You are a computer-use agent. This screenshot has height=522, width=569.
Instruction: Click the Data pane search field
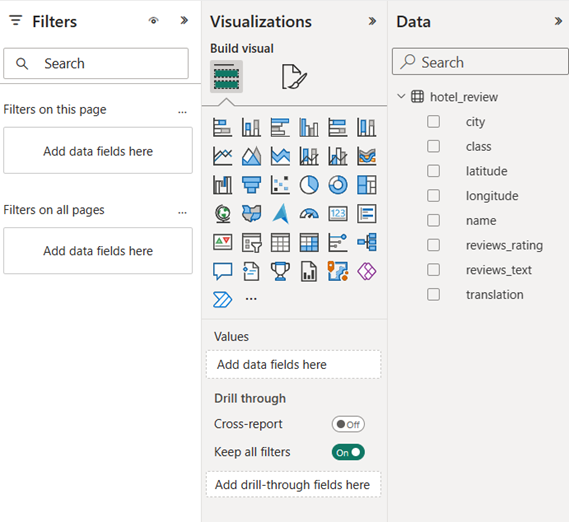coord(480,62)
